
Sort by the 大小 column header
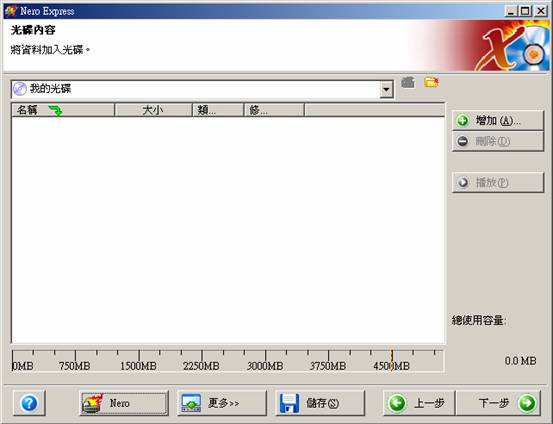pos(153,110)
